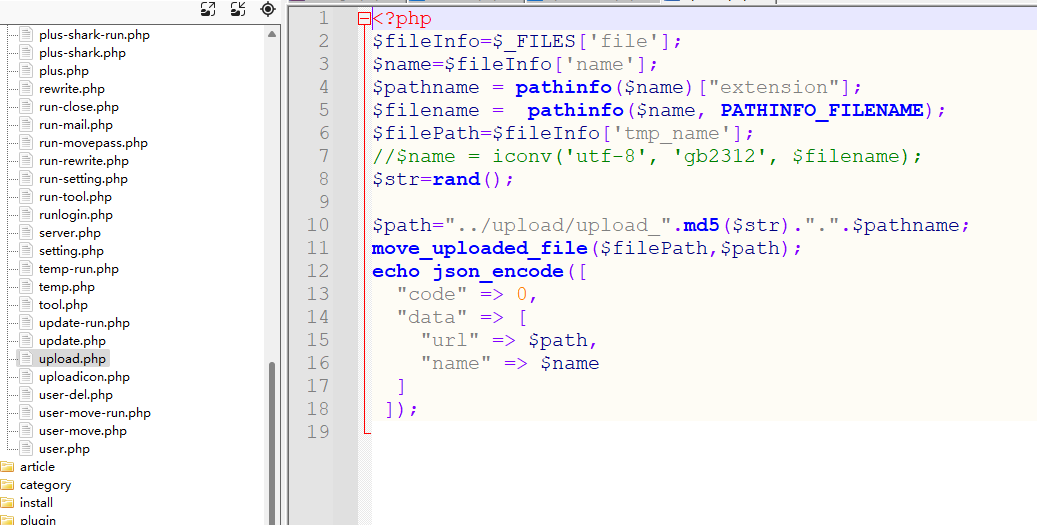Image resolution: width=1037 pixels, height=525 pixels.
Task: Open run-close.php file
Action: [x=79, y=106]
